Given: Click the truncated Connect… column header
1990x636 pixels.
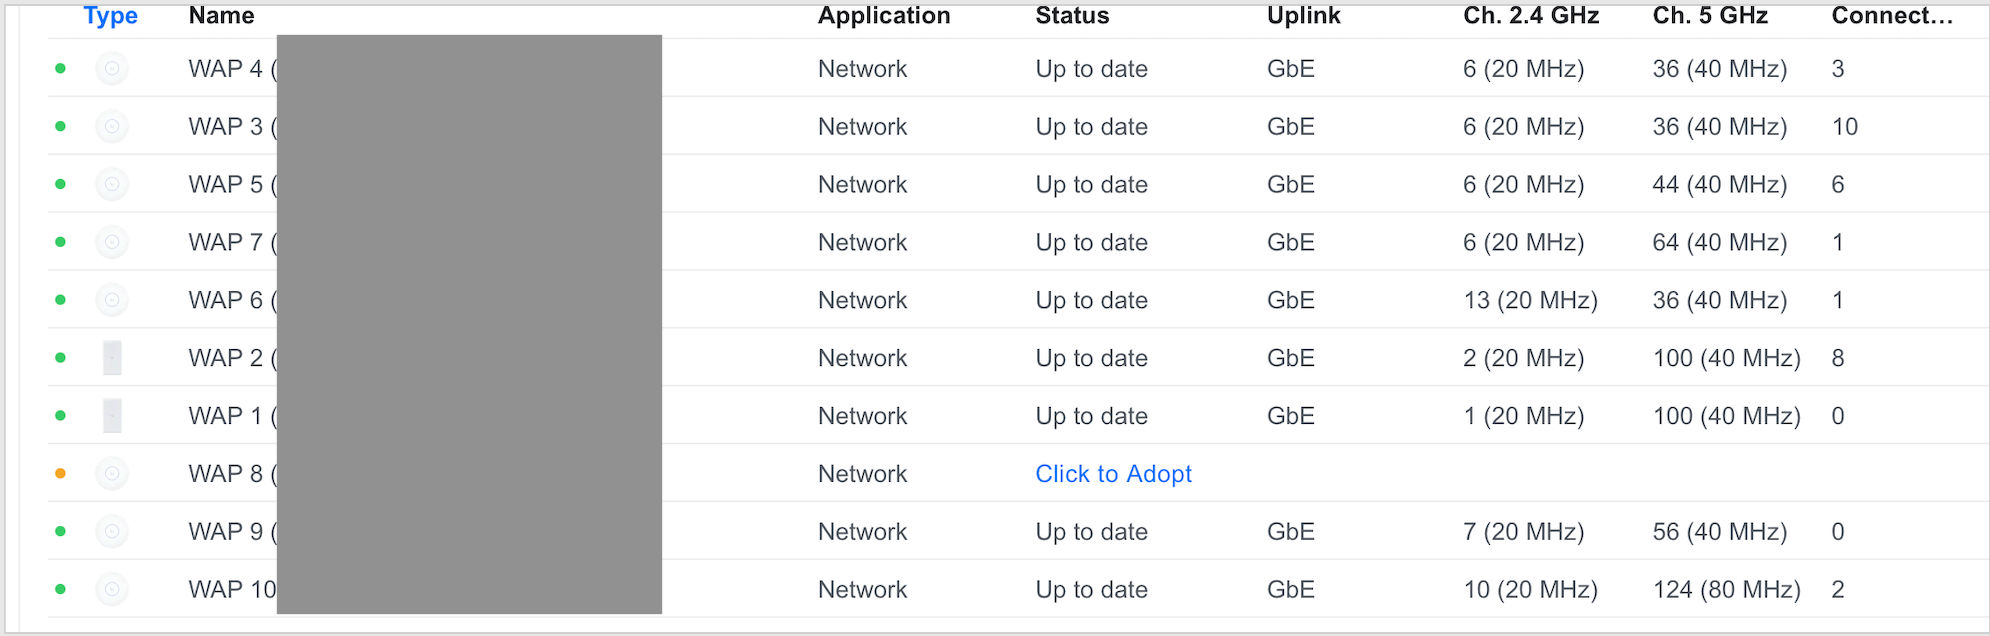Looking at the screenshot, I should click(x=1892, y=16).
